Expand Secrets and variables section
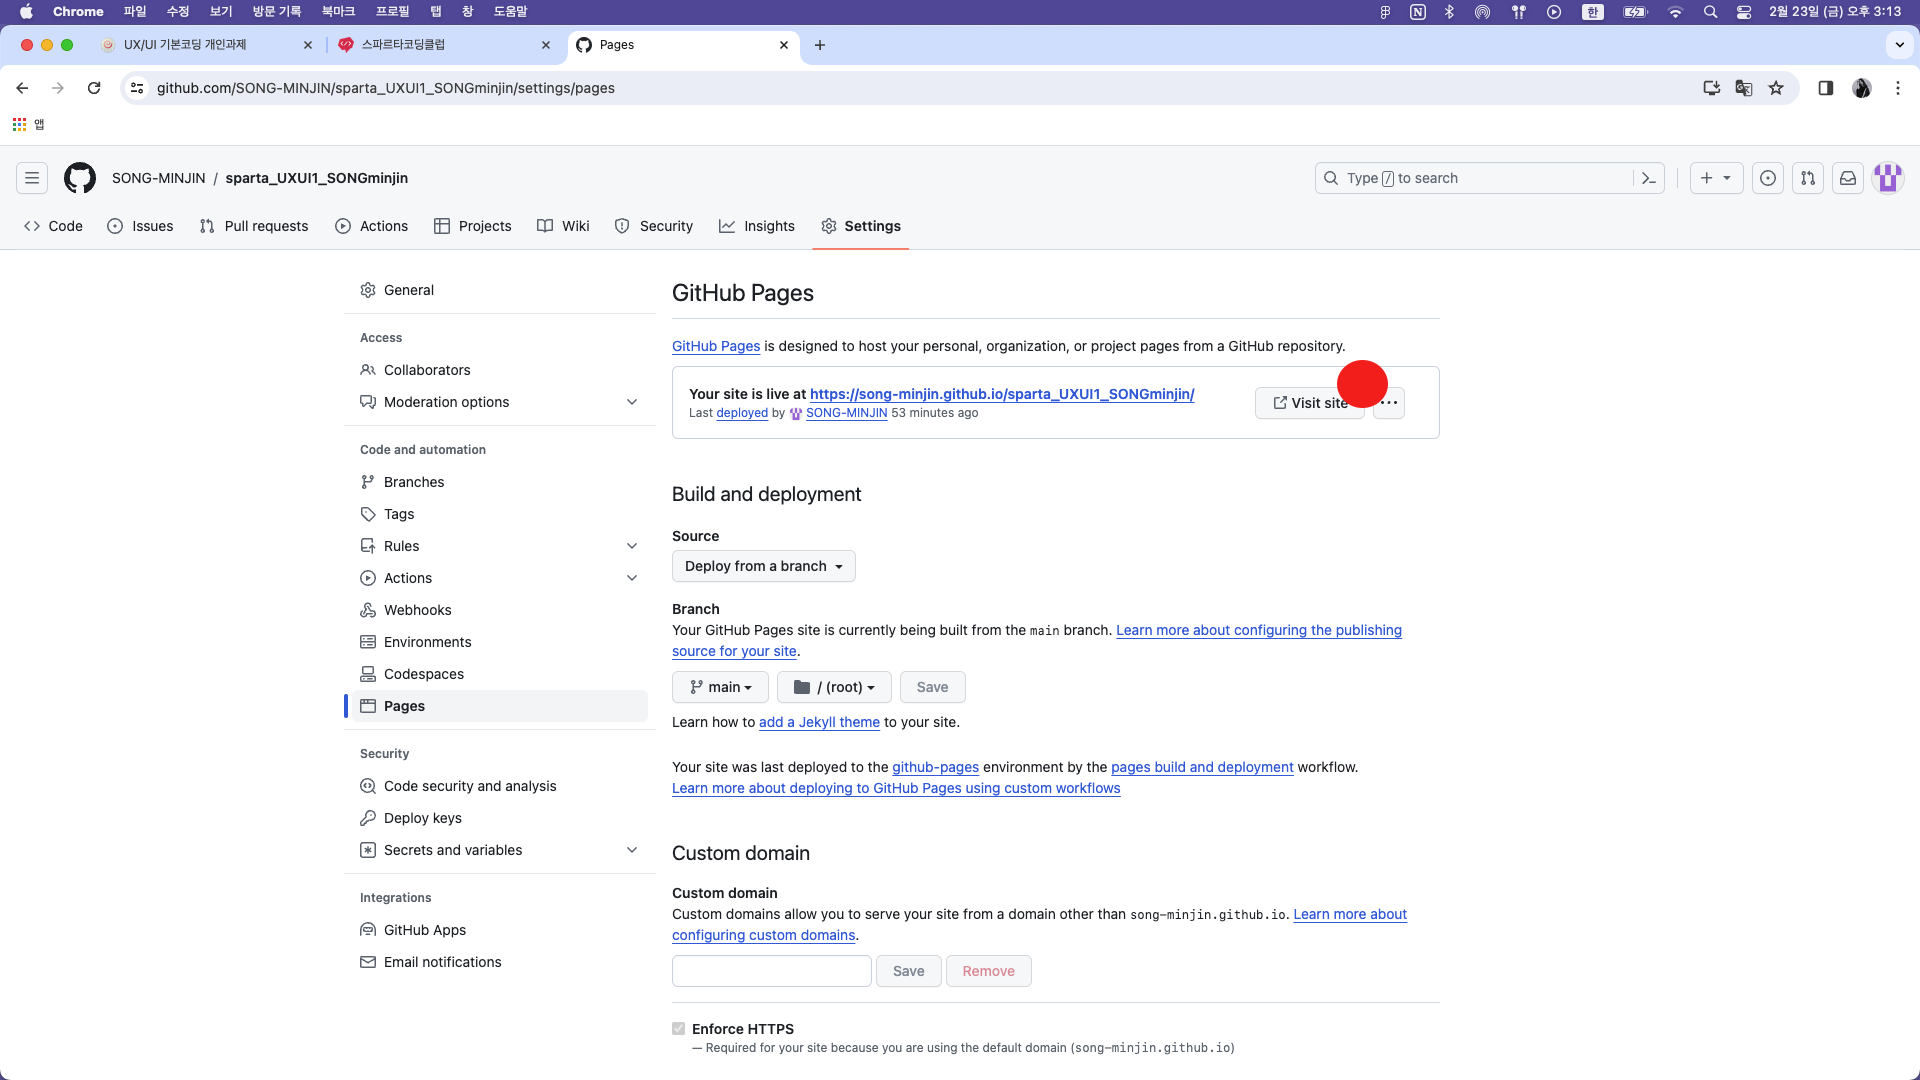Screen dimensions: 1920x1080 click(632, 850)
